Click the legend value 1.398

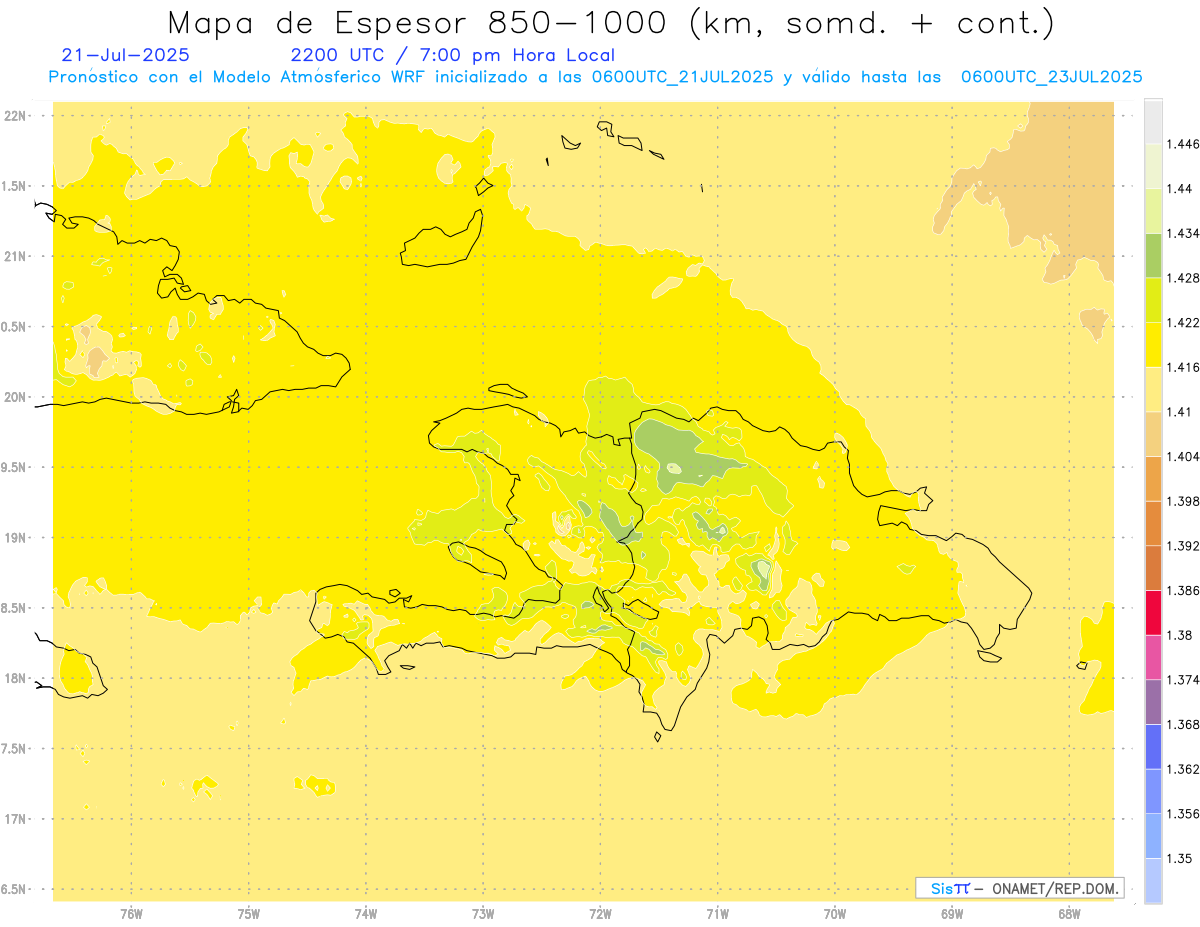pyautogui.click(x=1184, y=501)
